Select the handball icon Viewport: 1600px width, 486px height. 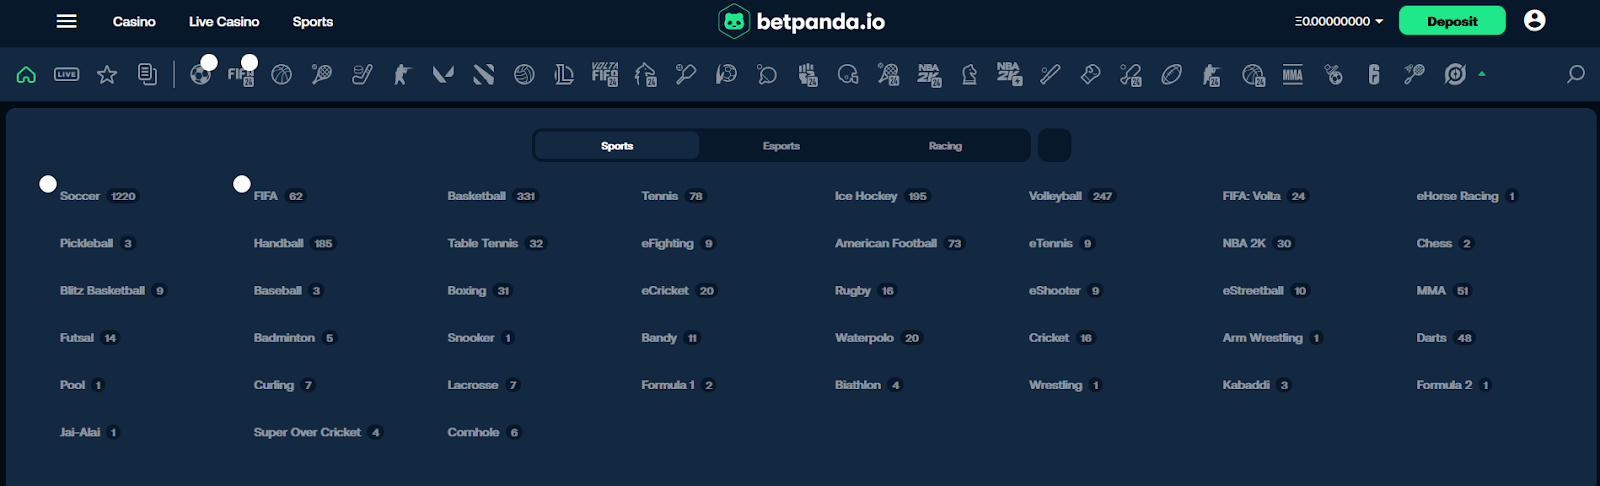point(727,74)
